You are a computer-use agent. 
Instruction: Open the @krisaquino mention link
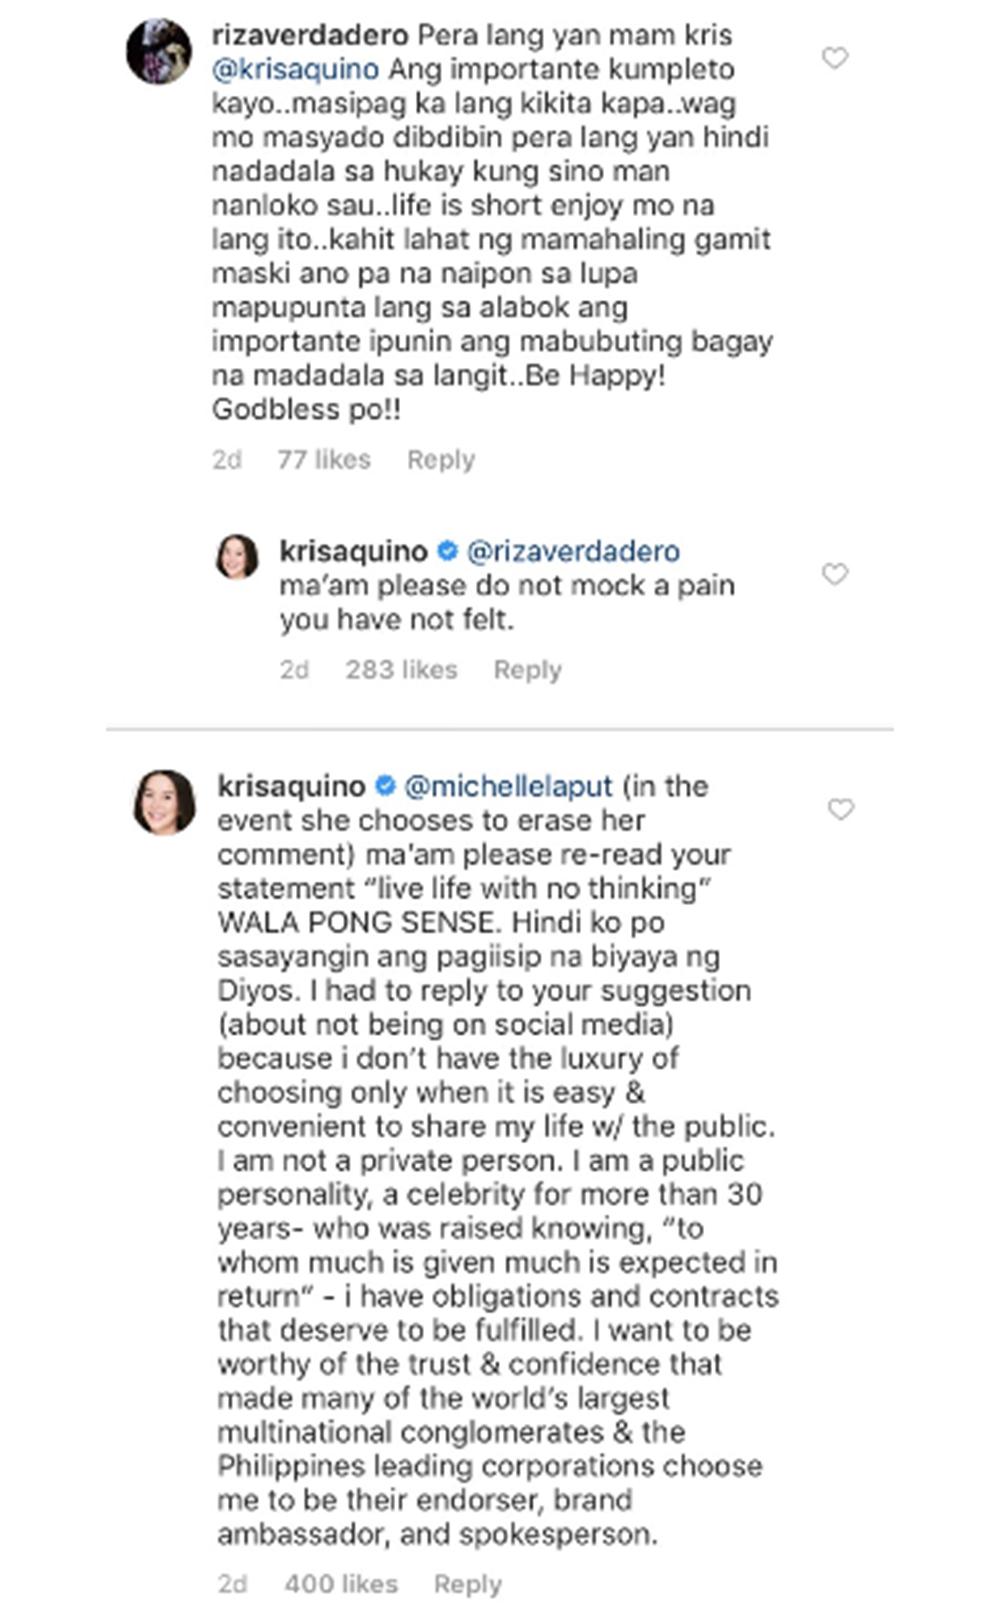[296, 69]
